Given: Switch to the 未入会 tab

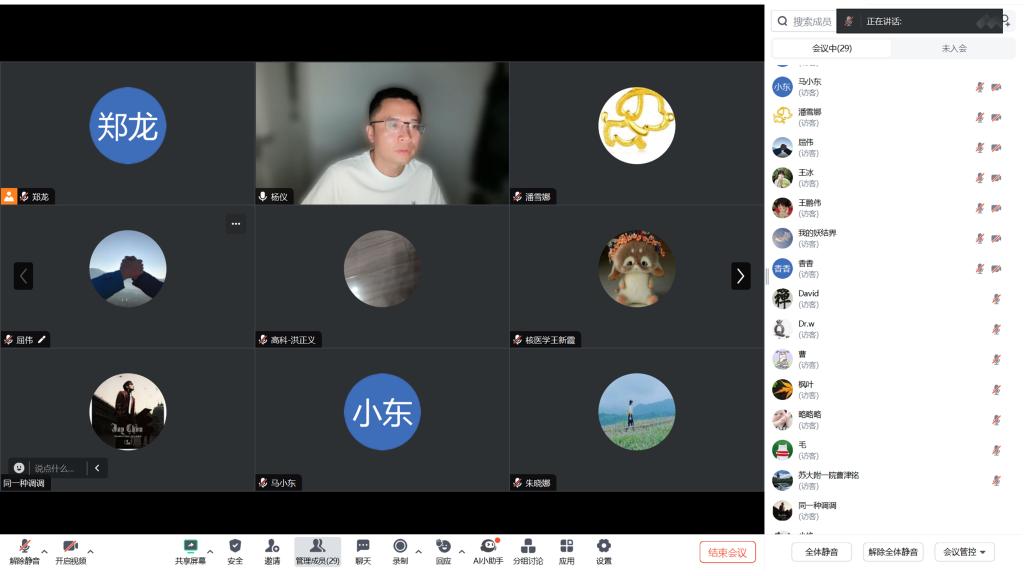Looking at the screenshot, I should pyautogui.click(x=953, y=48).
